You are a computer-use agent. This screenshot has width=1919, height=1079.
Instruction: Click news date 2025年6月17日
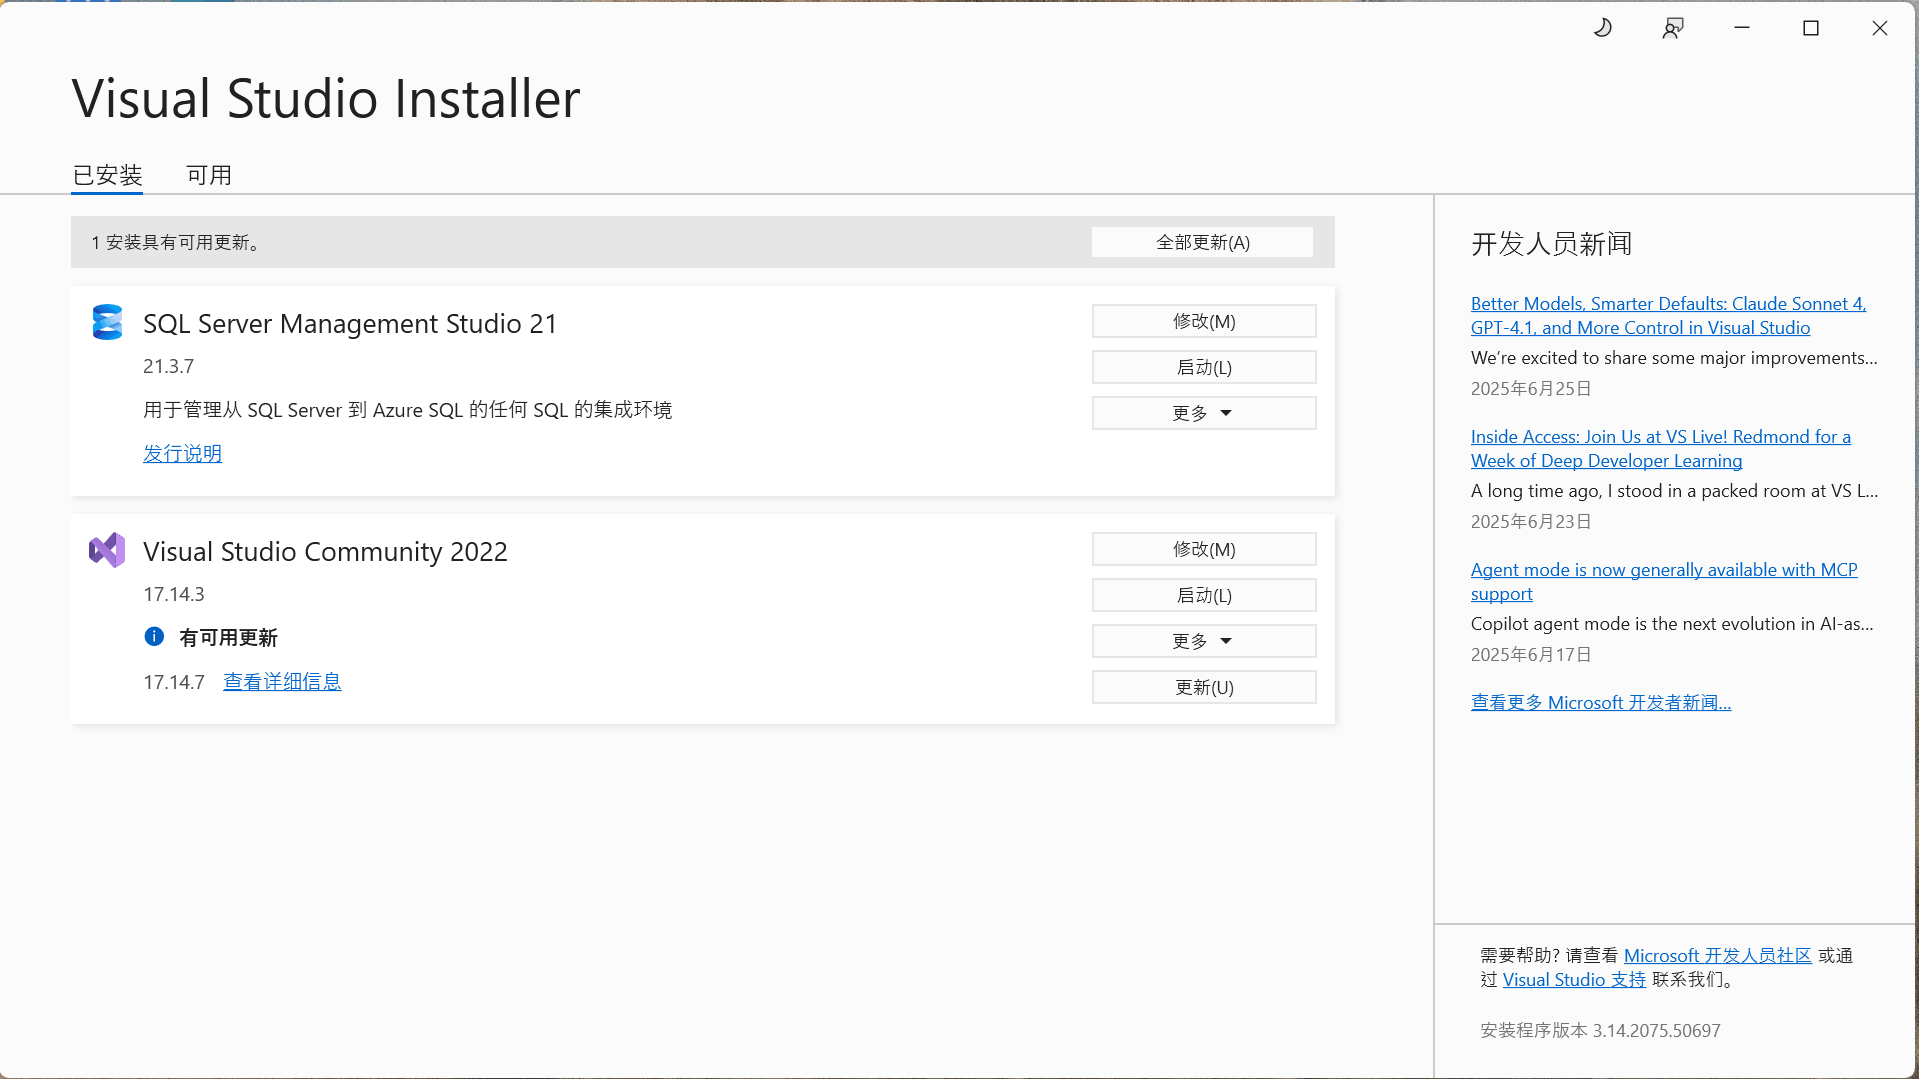[x=1530, y=654]
